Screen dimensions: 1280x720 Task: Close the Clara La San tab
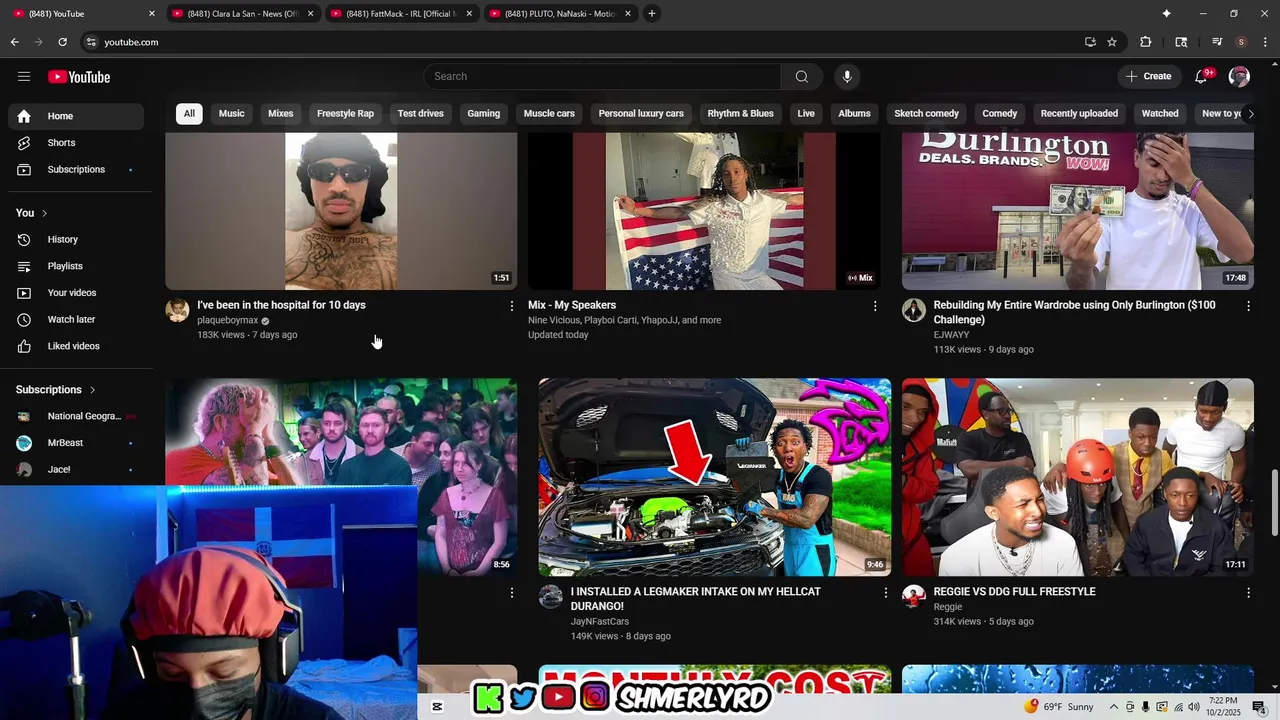[310, 13]
